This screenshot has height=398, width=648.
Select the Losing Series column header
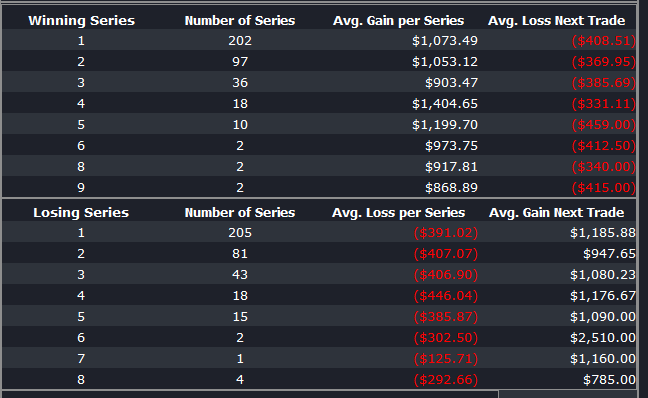[x=81, y=212]
